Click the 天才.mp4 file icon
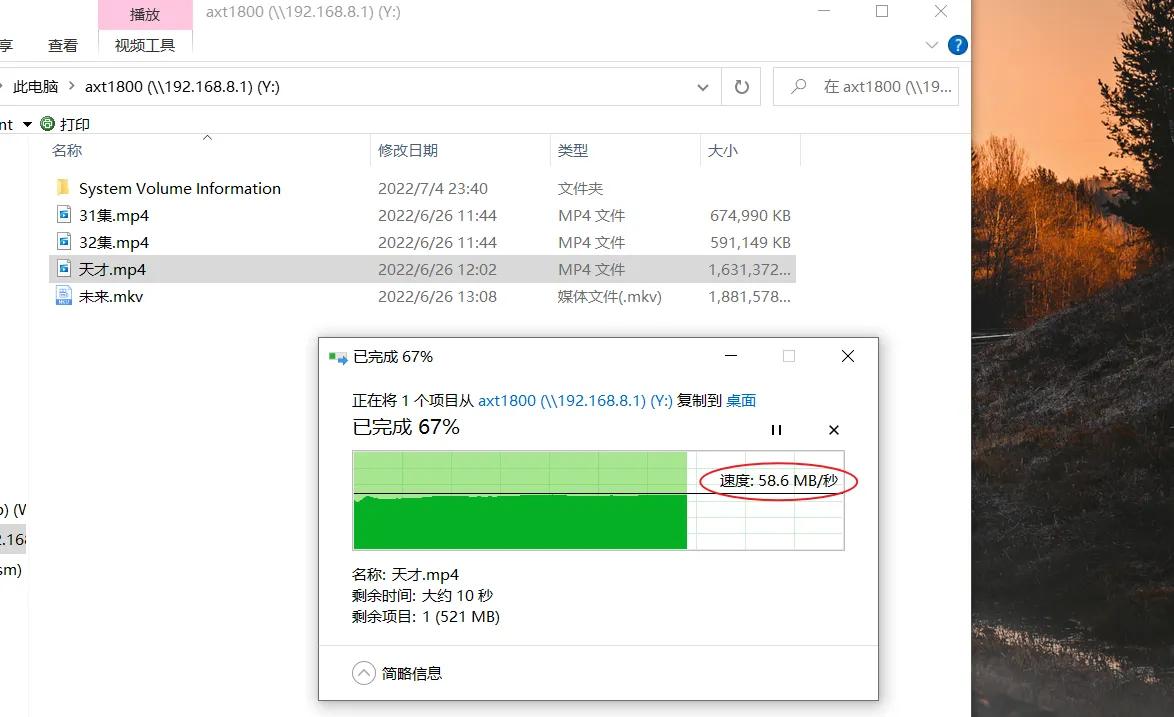The height and width of the screenshot is (717, 1174). pos(62,269)
